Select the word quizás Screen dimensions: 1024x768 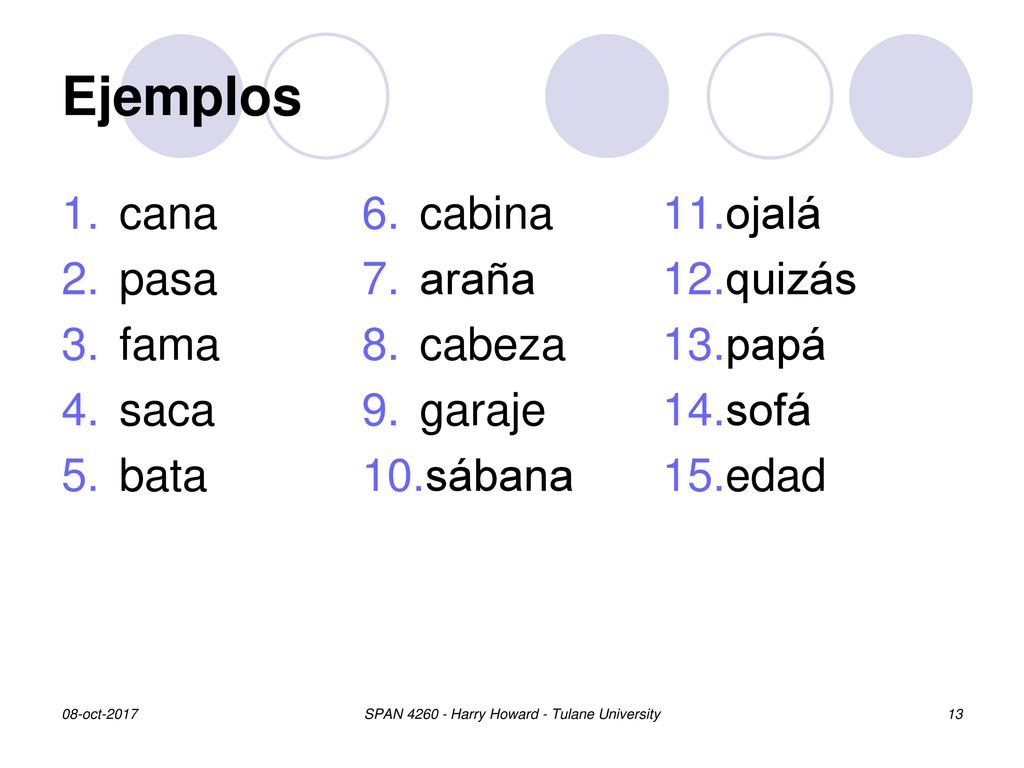tap(790, 281)
